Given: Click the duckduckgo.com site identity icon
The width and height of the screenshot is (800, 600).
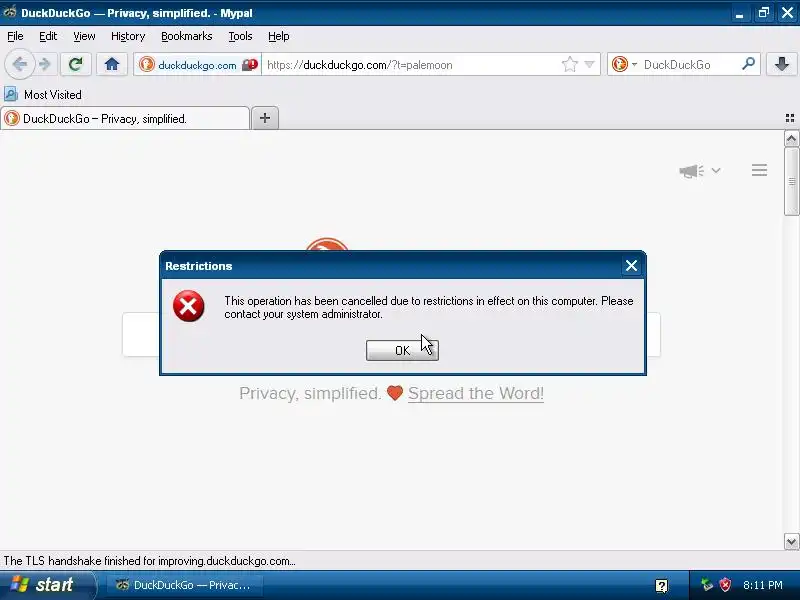Looking at the screenshot, I should 146,65.
